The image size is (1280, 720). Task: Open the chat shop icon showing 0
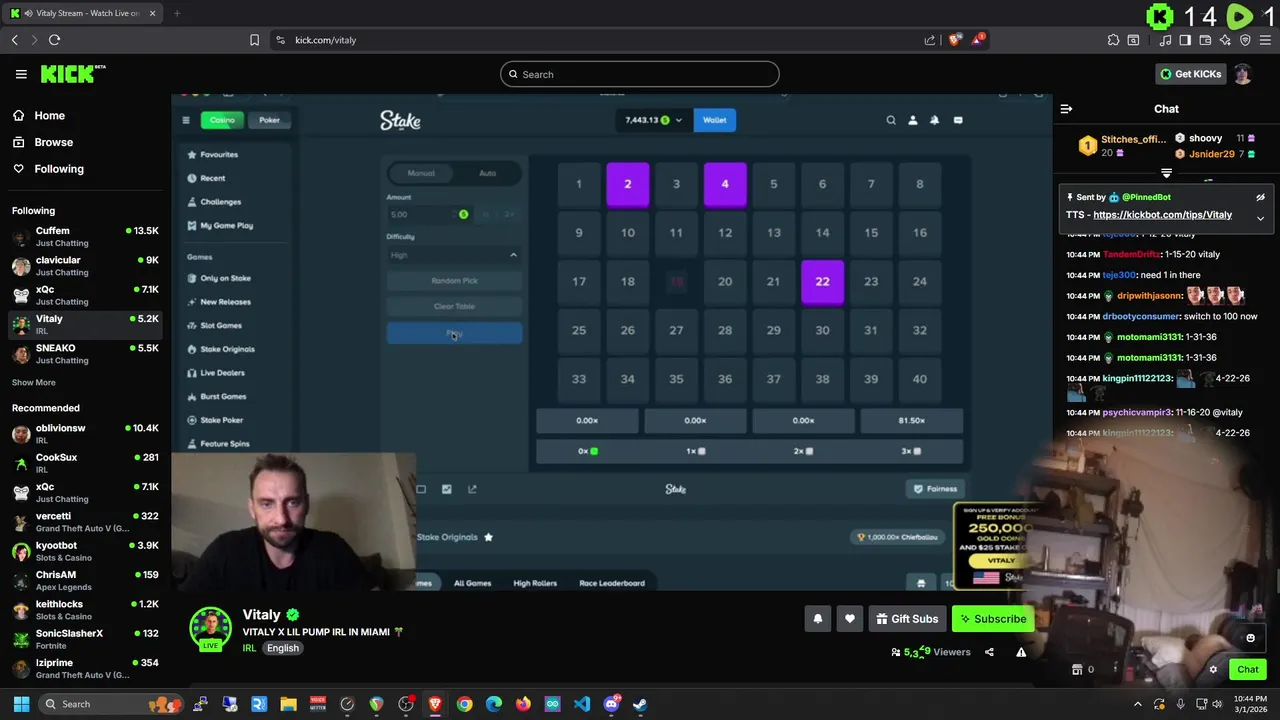(1082, 670)
